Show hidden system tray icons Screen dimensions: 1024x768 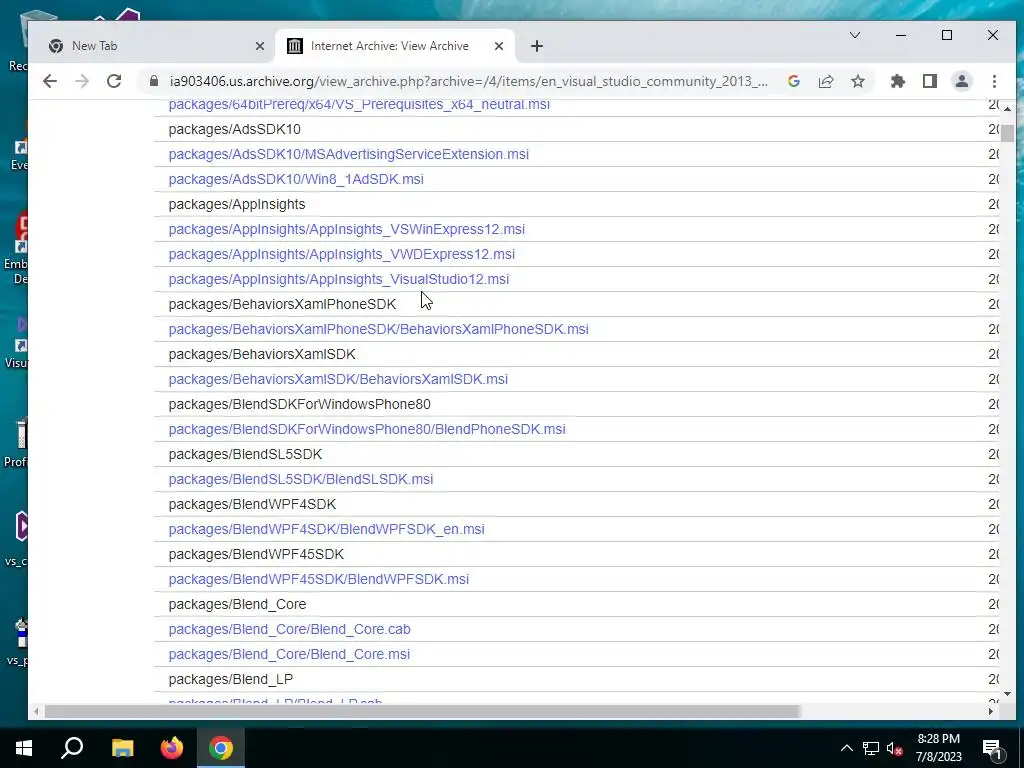pyautogui.click(x=846, y=748)
